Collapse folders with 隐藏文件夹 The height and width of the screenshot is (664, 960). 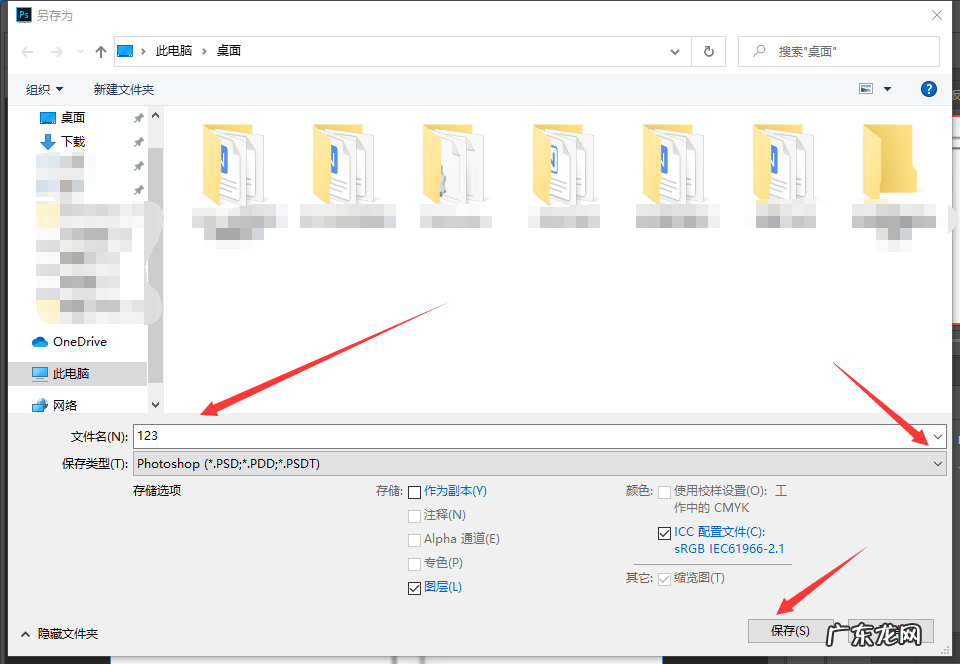click(x=59, y=634)
